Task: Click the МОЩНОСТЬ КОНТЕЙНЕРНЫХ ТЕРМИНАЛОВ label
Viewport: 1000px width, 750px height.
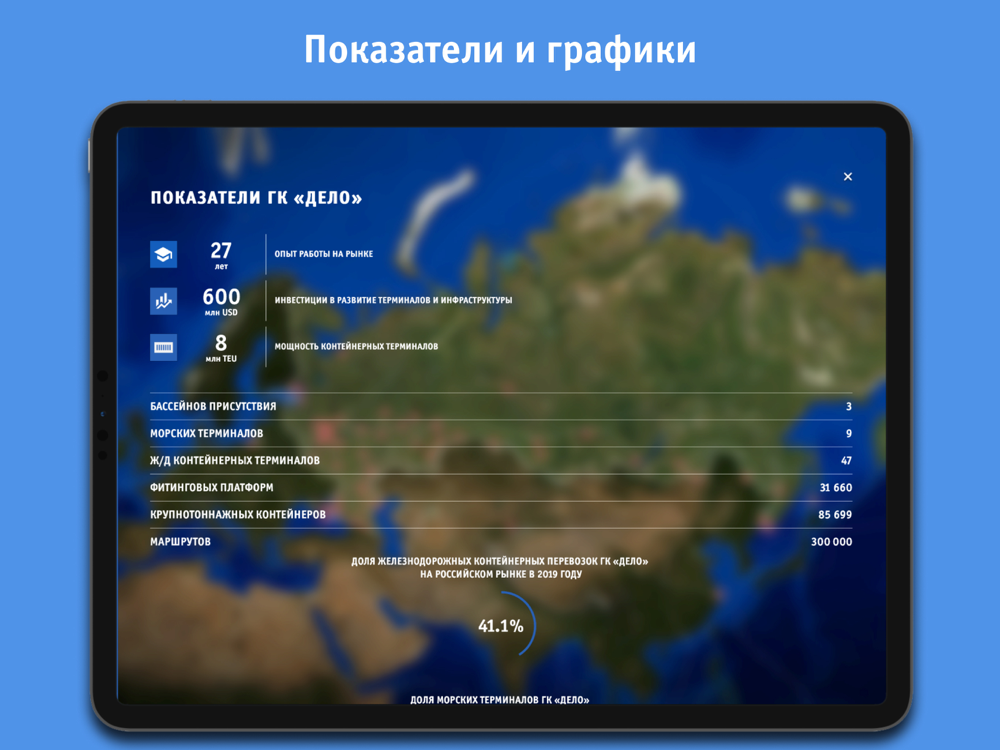Action: pyautogui.click(x=356, y=346)
